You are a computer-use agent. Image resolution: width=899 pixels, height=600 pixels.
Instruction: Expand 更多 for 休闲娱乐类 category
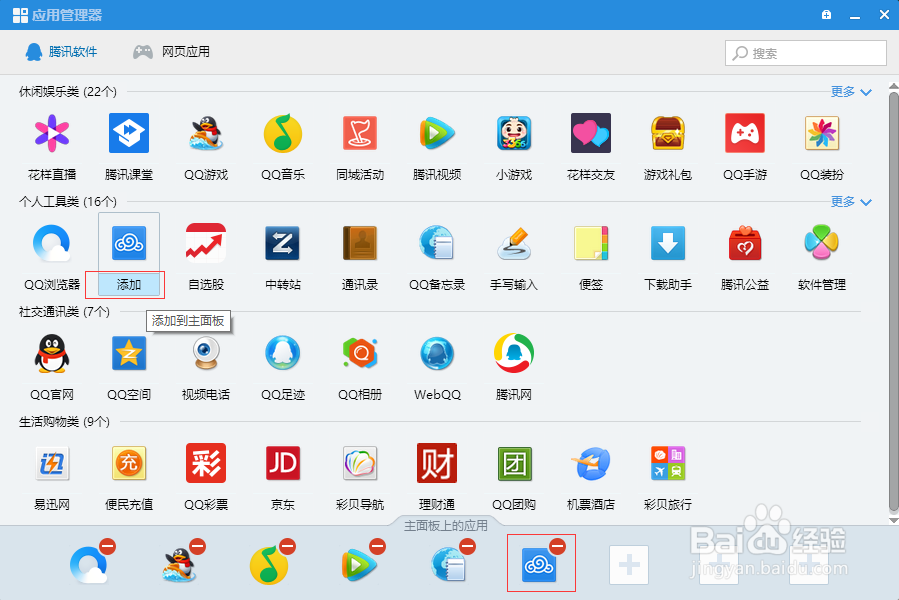(851, 92)
